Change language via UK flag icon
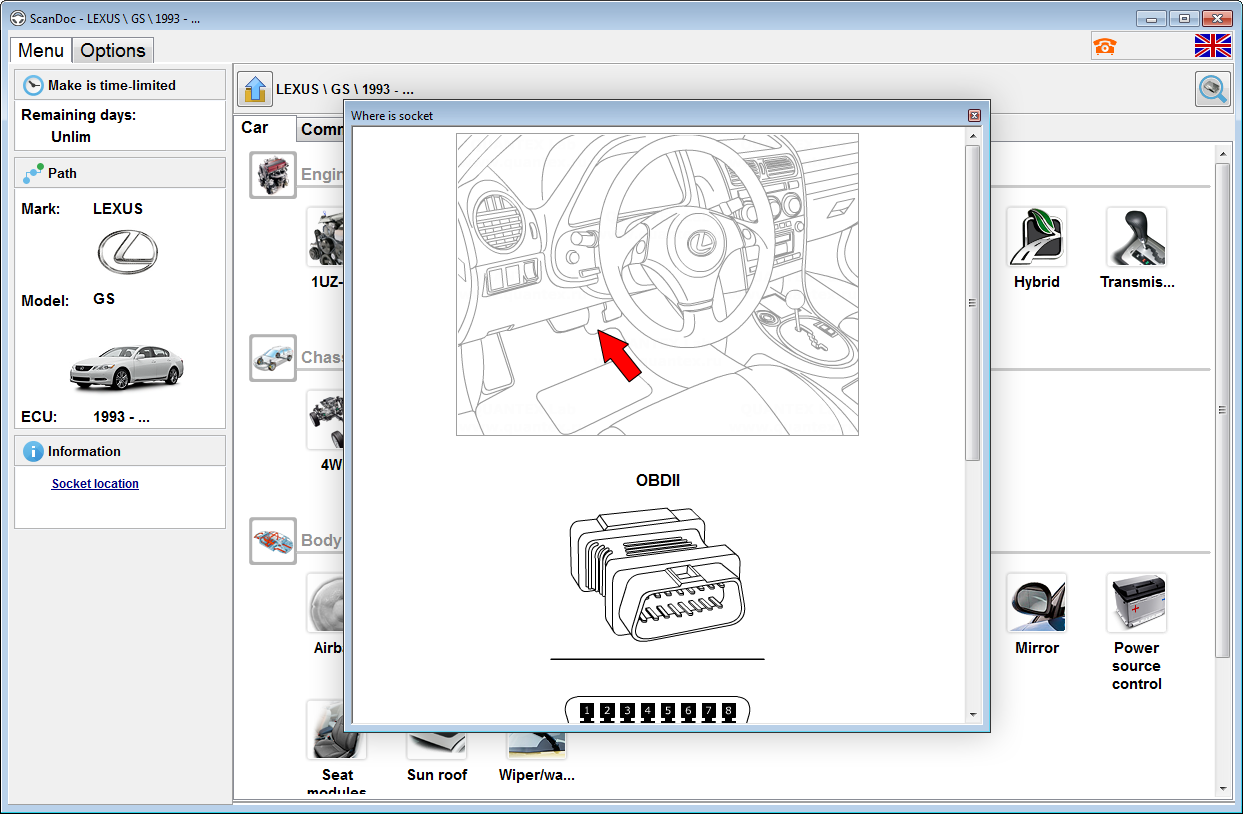1243x814 pixels. tap(1213, 46)
